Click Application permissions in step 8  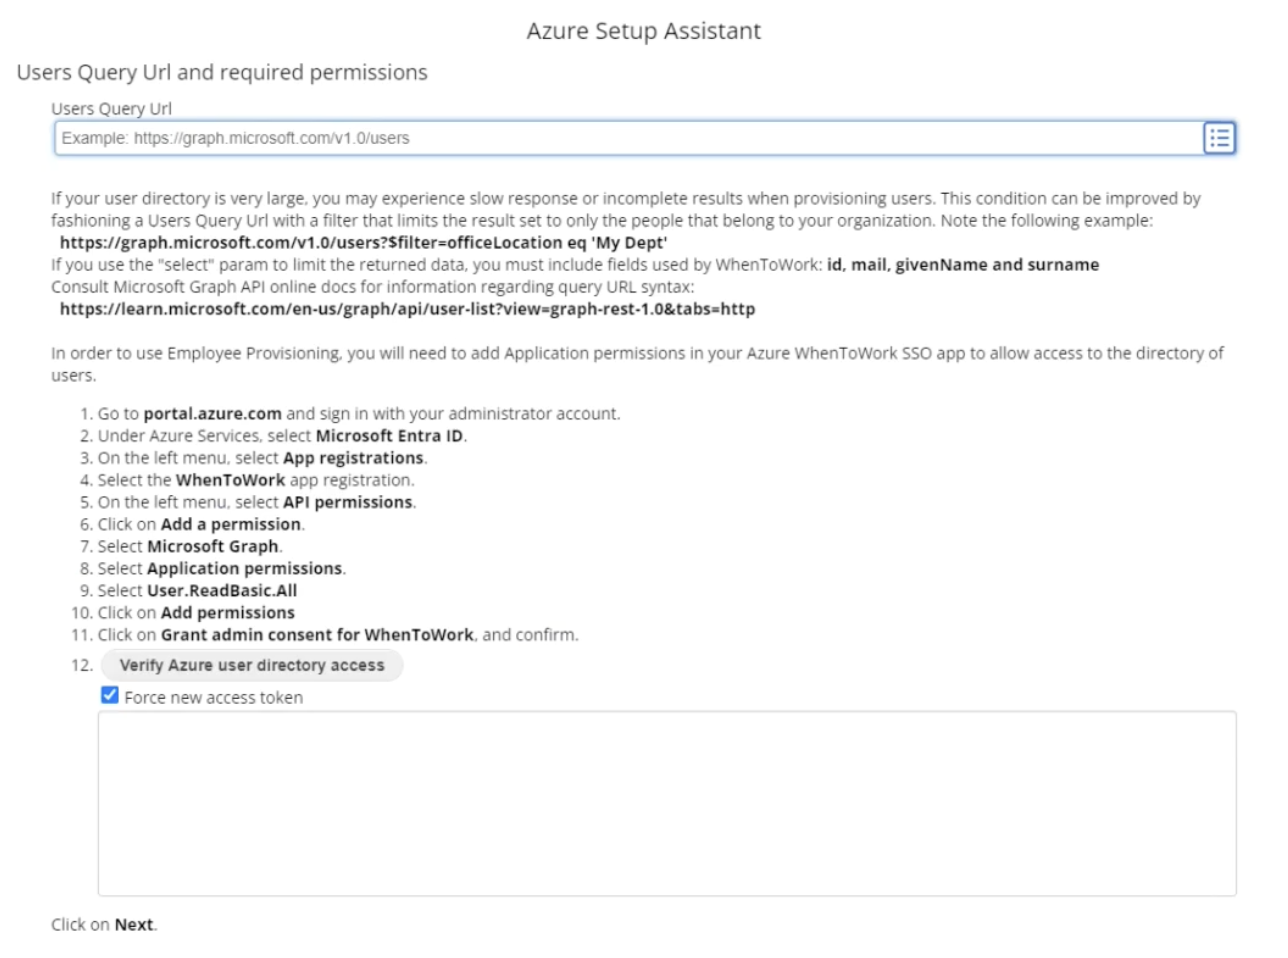[x=244, y=568]
